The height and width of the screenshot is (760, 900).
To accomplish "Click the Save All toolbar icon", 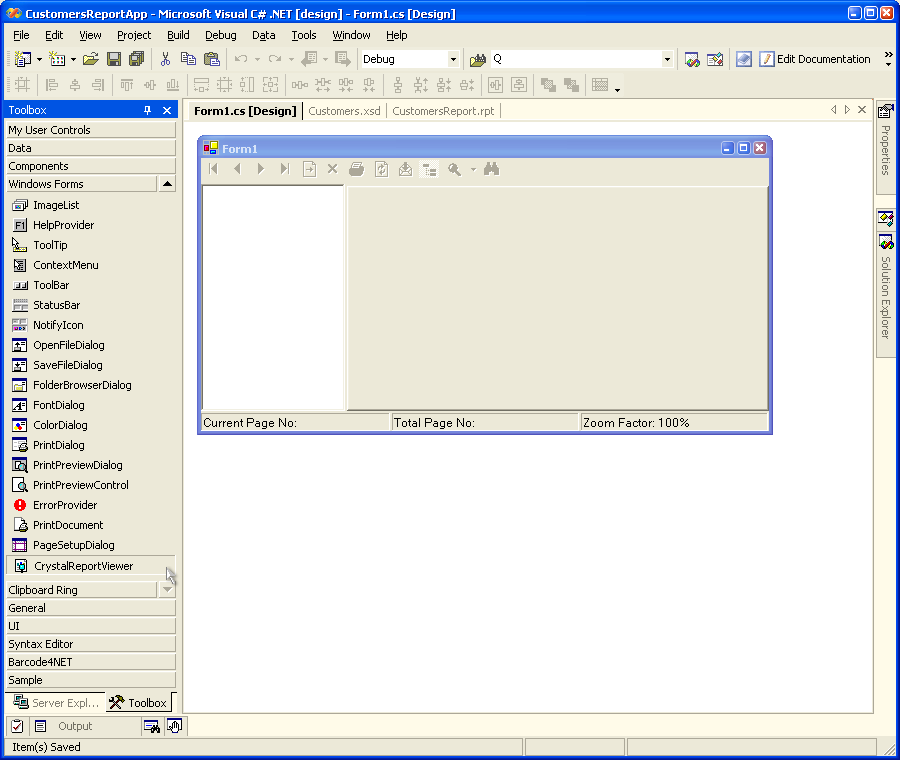I will [x=136, y=59].
